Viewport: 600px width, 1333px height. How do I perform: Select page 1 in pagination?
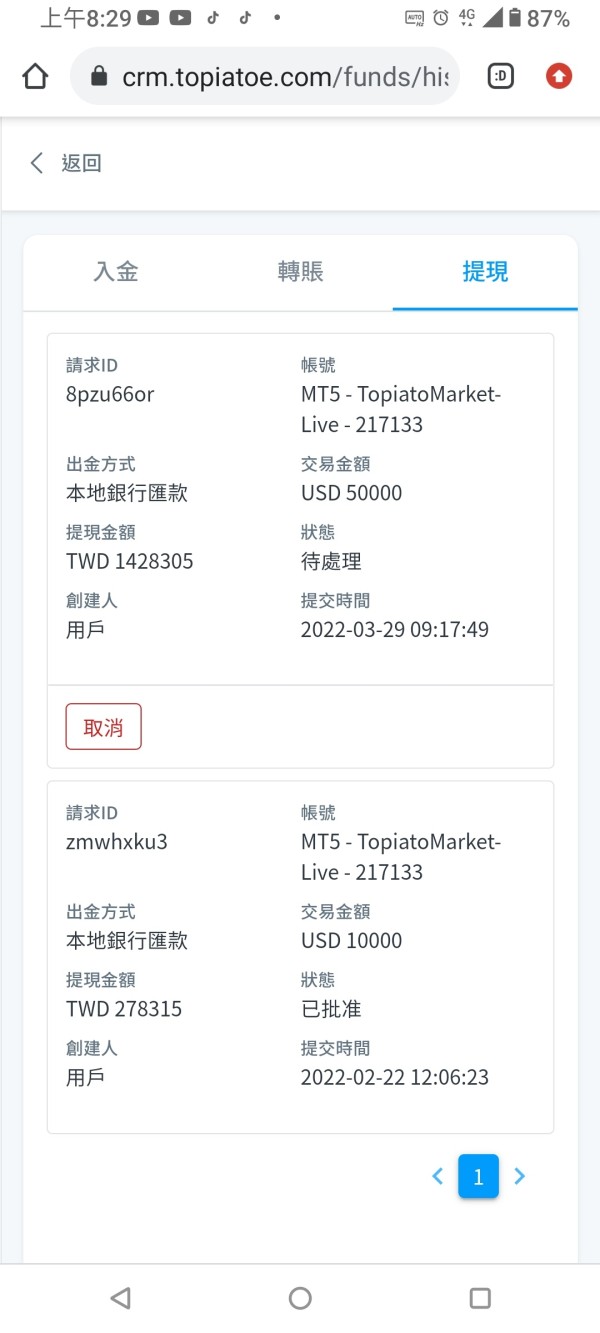click(x=478, y=1176)
